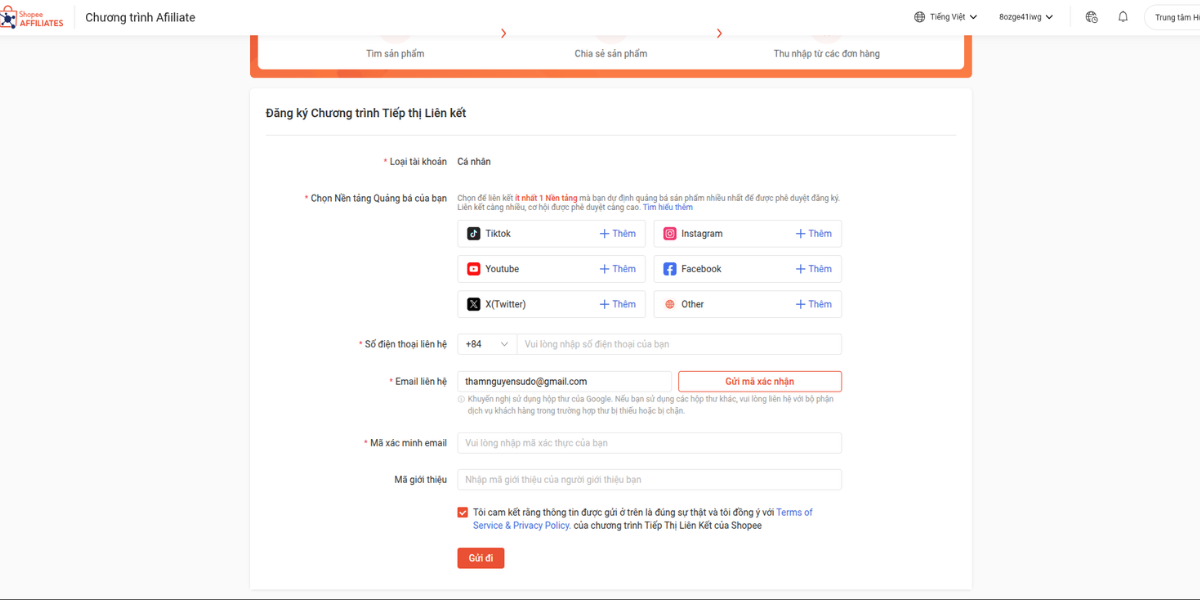Open the Tiếng Việt language dropdown

click(946, 17)
